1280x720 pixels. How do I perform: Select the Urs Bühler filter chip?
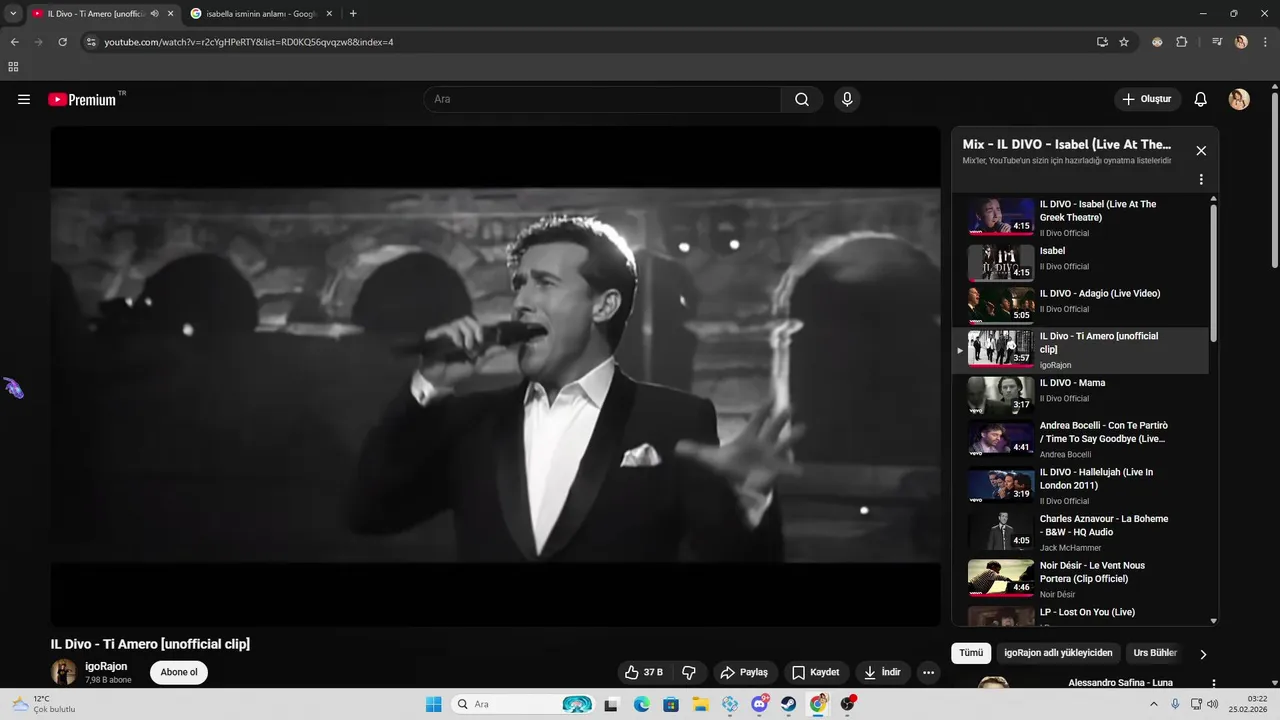(x=1155, y=653)
